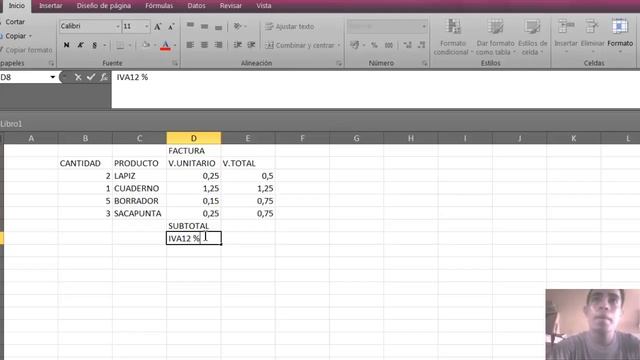
Task: Align text to top of cell
Action: 190,27
